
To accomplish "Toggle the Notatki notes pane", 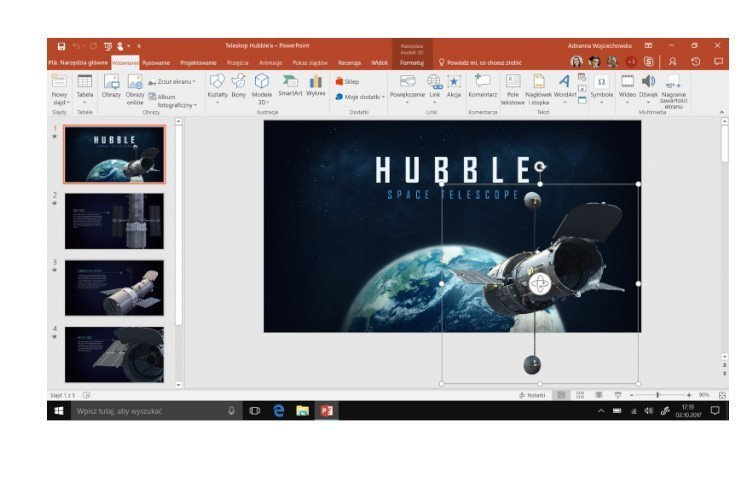I will coord(533,395).
